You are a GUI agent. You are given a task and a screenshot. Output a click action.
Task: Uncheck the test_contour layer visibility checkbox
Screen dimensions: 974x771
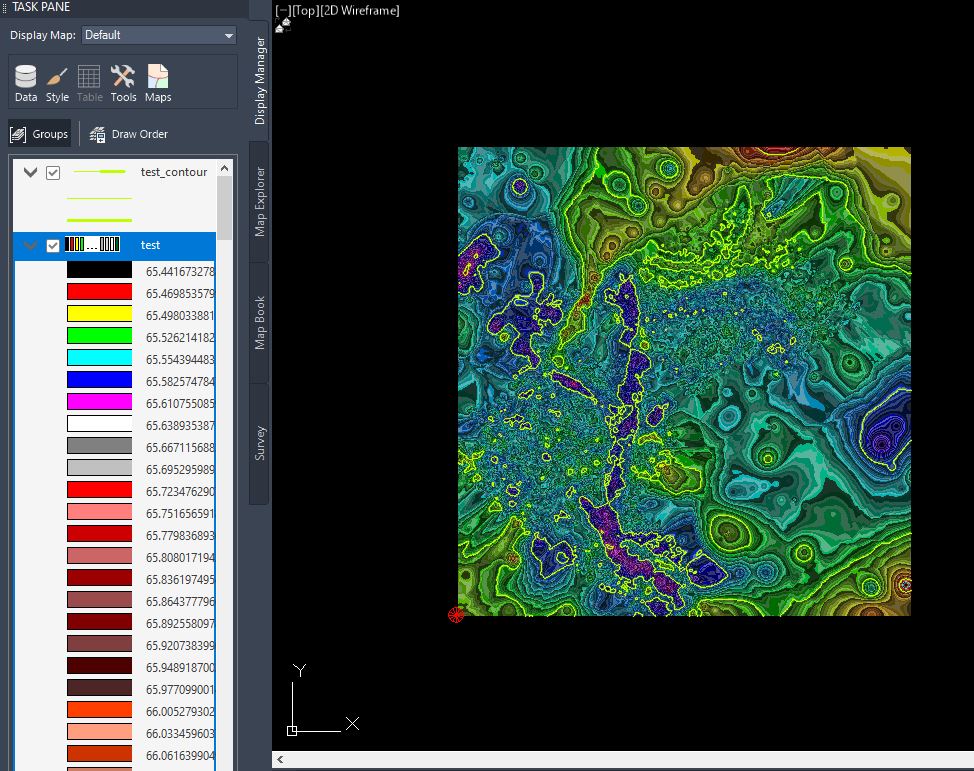tap(53, 172)
